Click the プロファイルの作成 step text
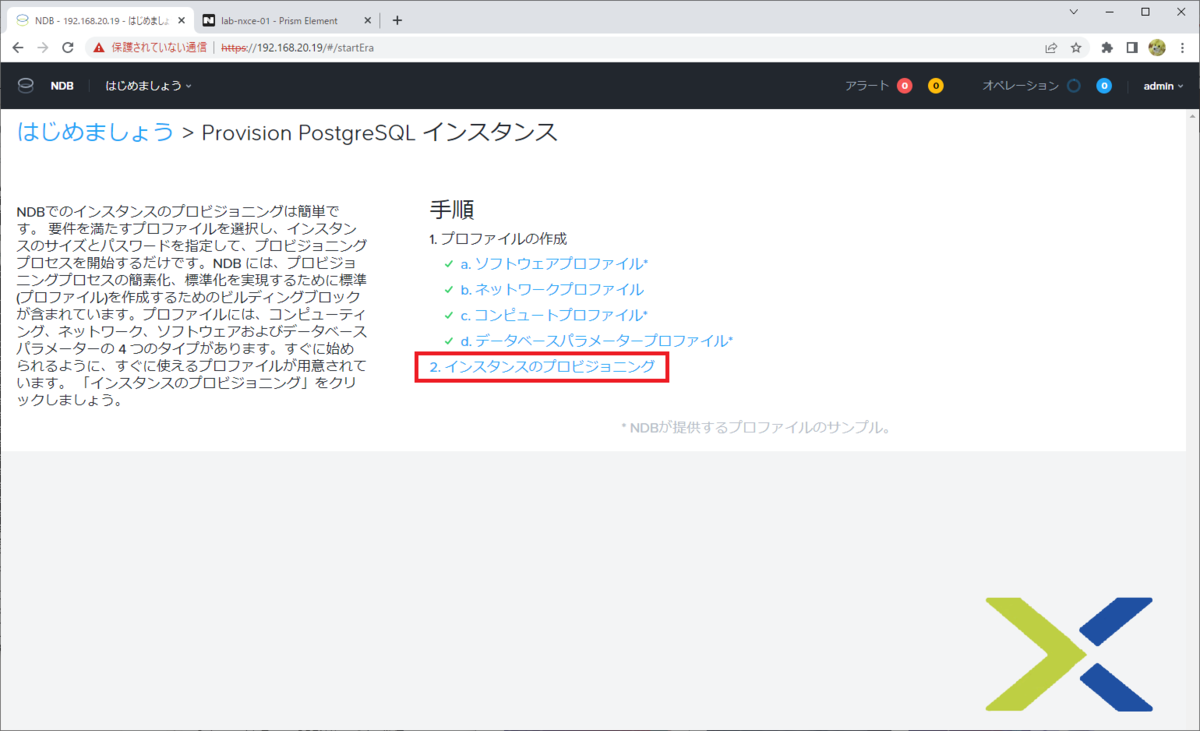The width and height of the screenshot is (1200, 731). pos(504,238)
